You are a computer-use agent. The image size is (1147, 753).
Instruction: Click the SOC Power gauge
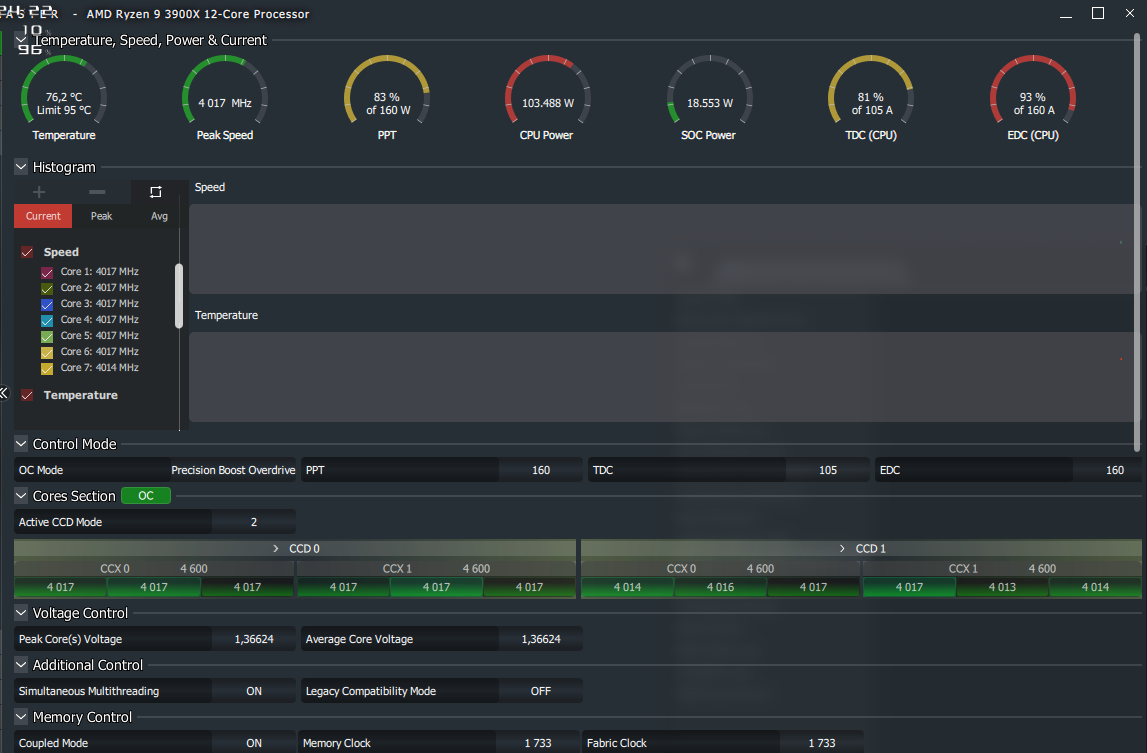point(709,99)
